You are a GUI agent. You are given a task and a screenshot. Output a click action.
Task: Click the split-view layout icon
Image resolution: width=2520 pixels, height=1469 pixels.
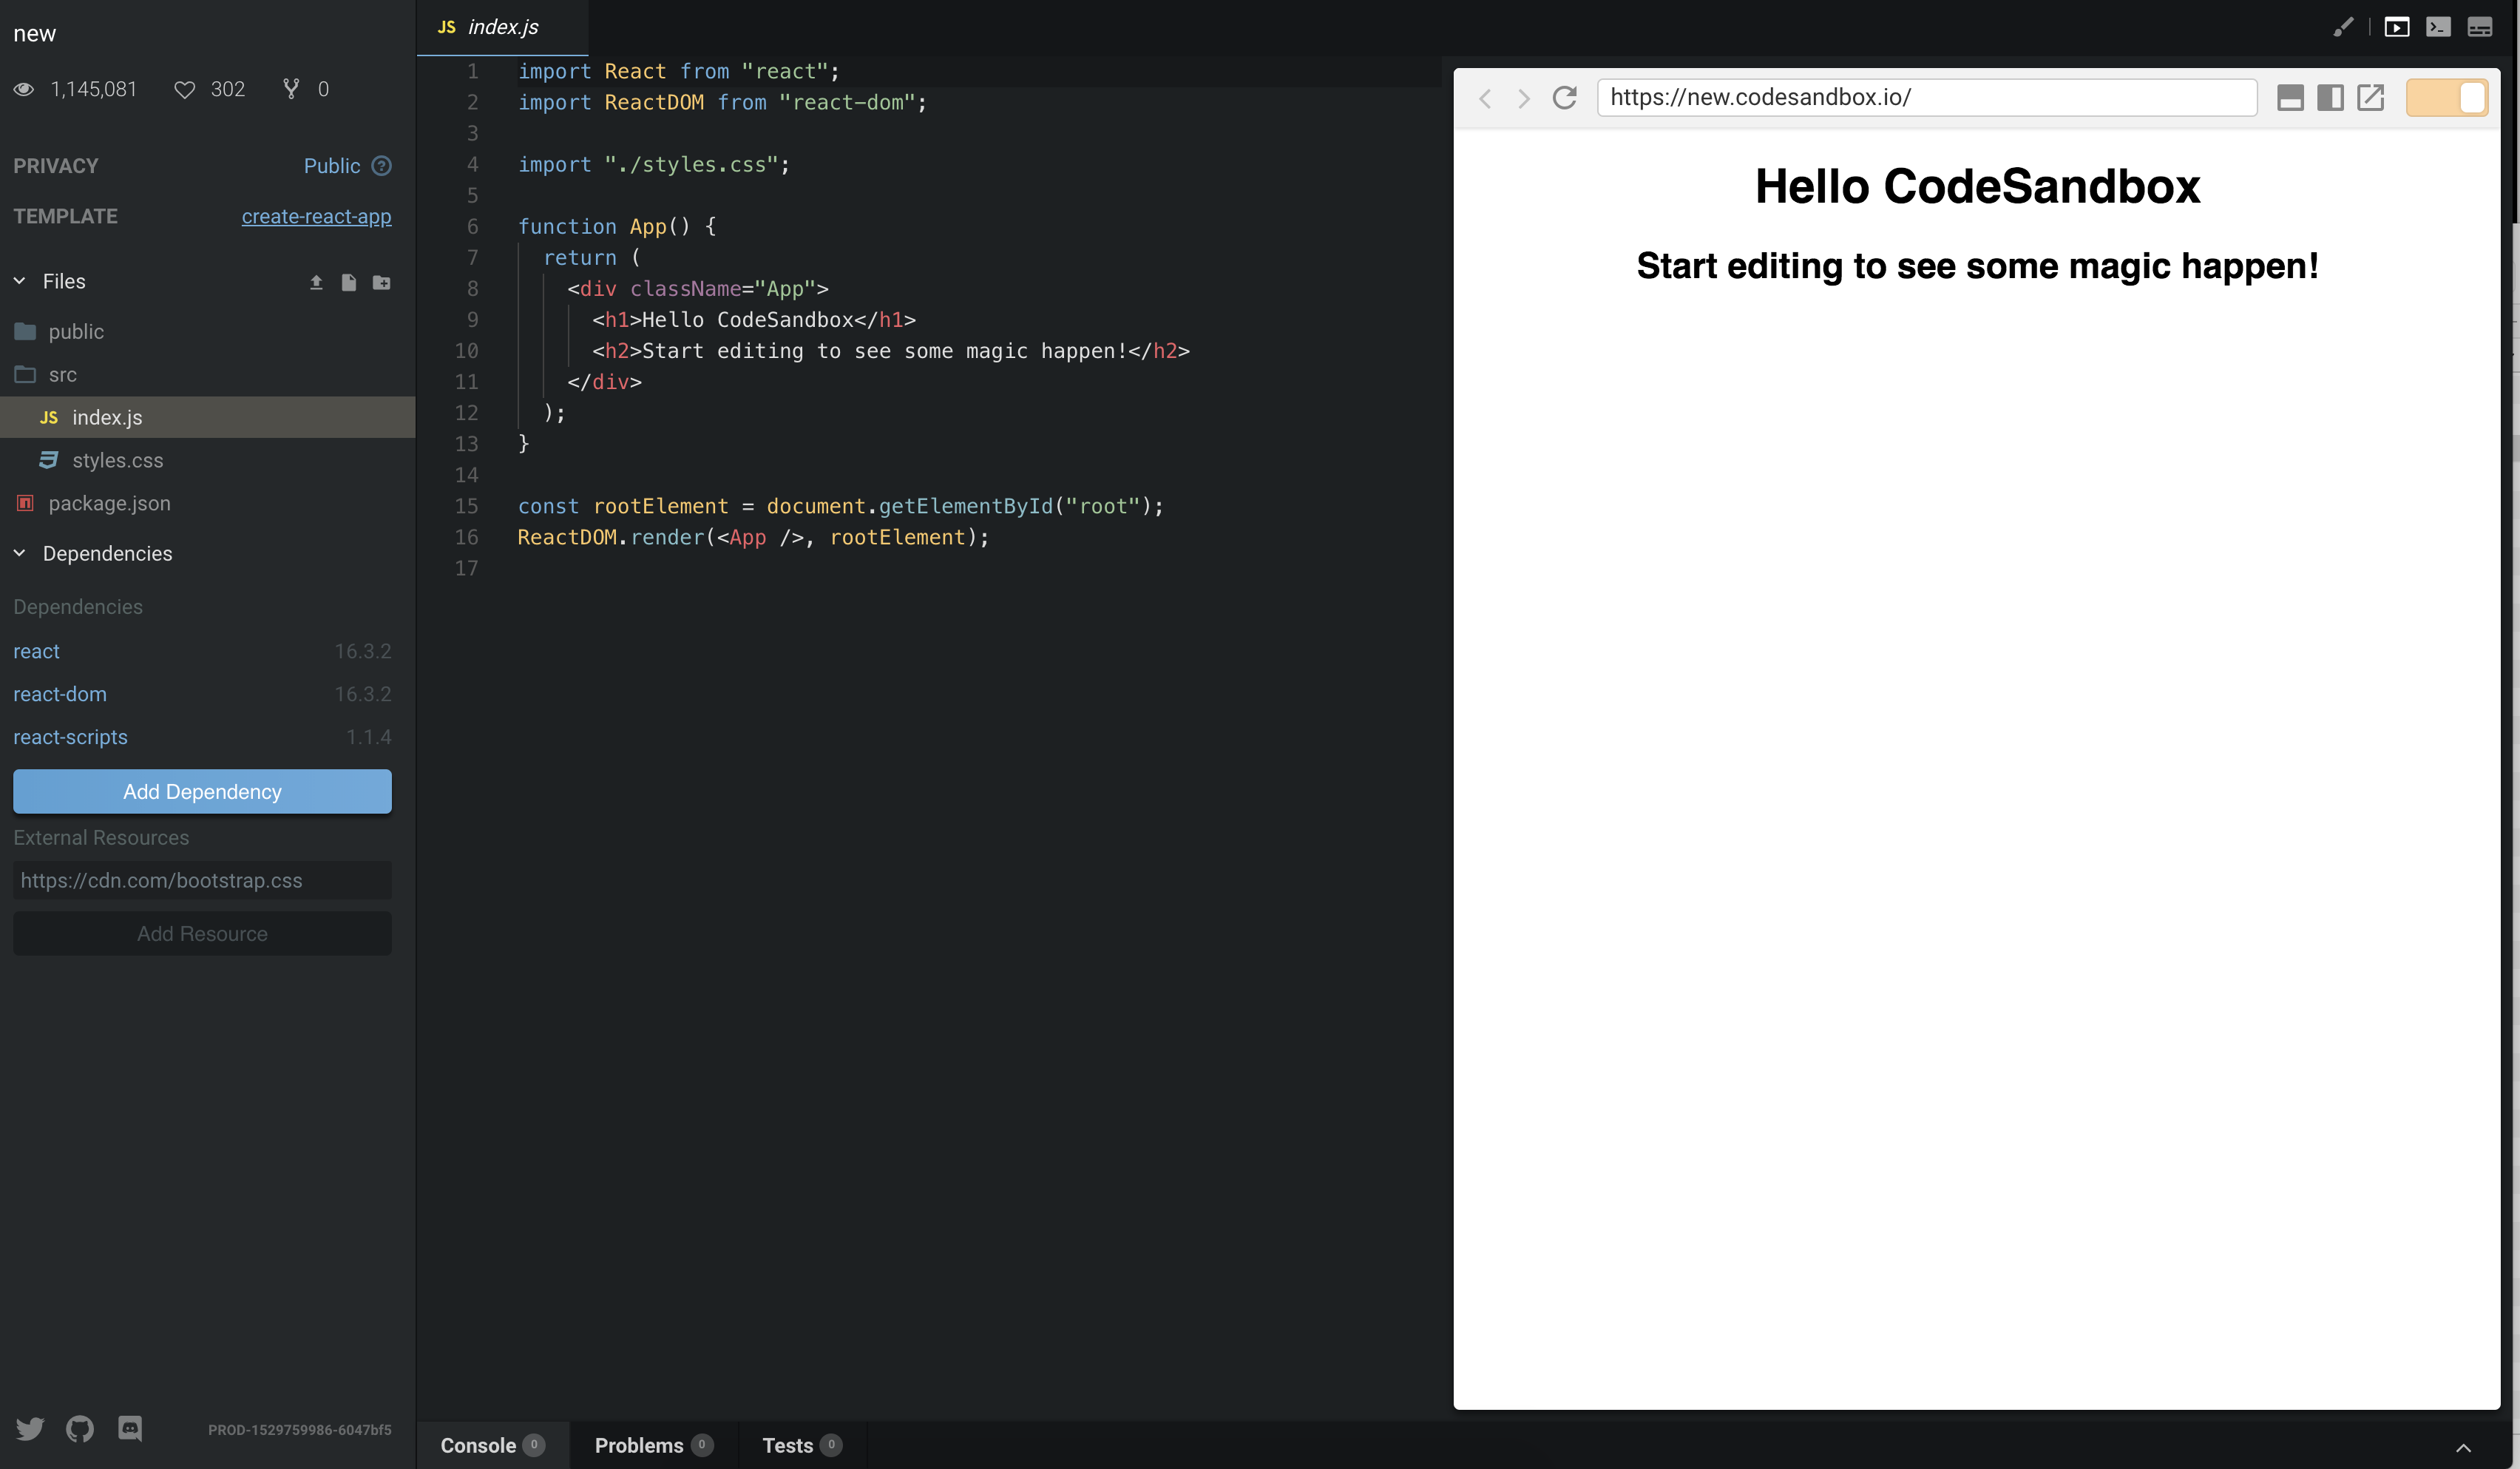[2329, 98]
